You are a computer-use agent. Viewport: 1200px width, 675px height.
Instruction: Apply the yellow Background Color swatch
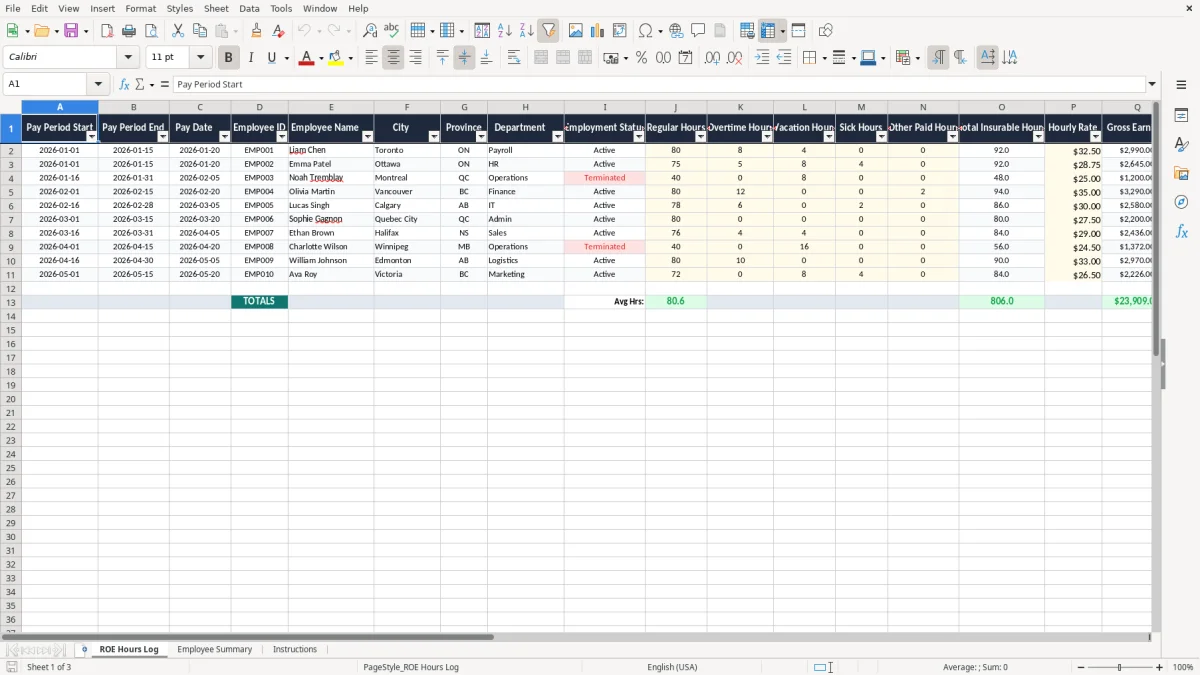pos(336,58)
